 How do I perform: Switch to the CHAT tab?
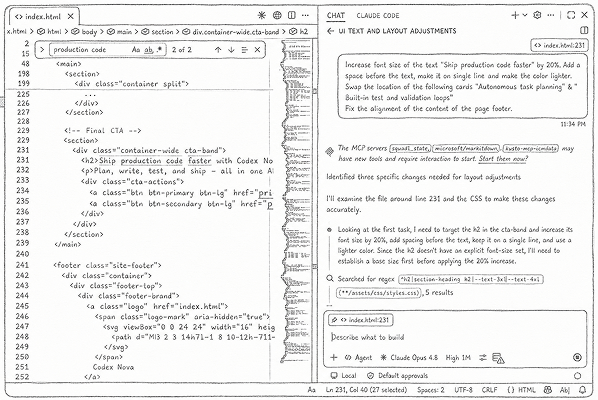(x=336, y=15)
